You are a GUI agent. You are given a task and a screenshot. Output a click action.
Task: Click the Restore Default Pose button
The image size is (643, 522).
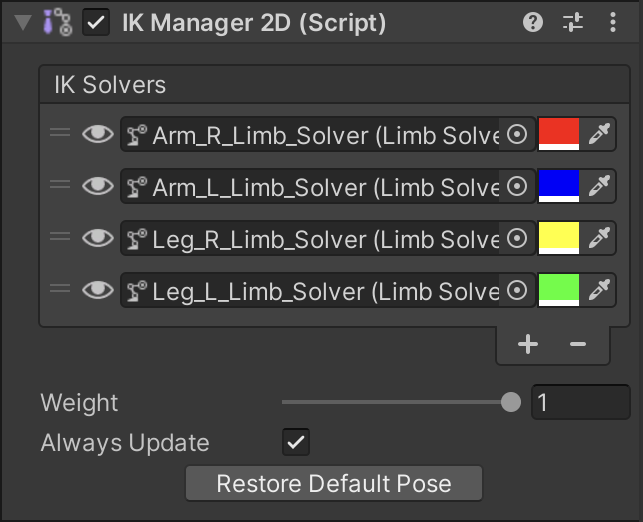click(334, 484)
